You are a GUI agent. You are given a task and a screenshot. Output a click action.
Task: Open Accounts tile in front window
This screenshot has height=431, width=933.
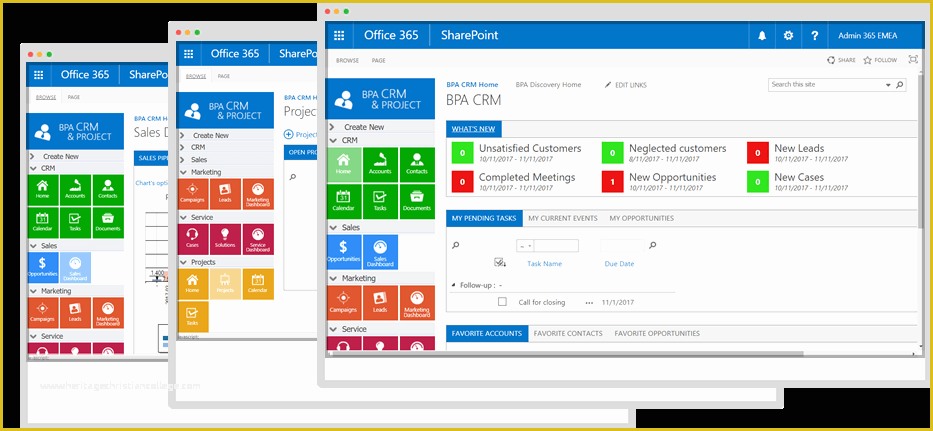(x=380, y=165)
